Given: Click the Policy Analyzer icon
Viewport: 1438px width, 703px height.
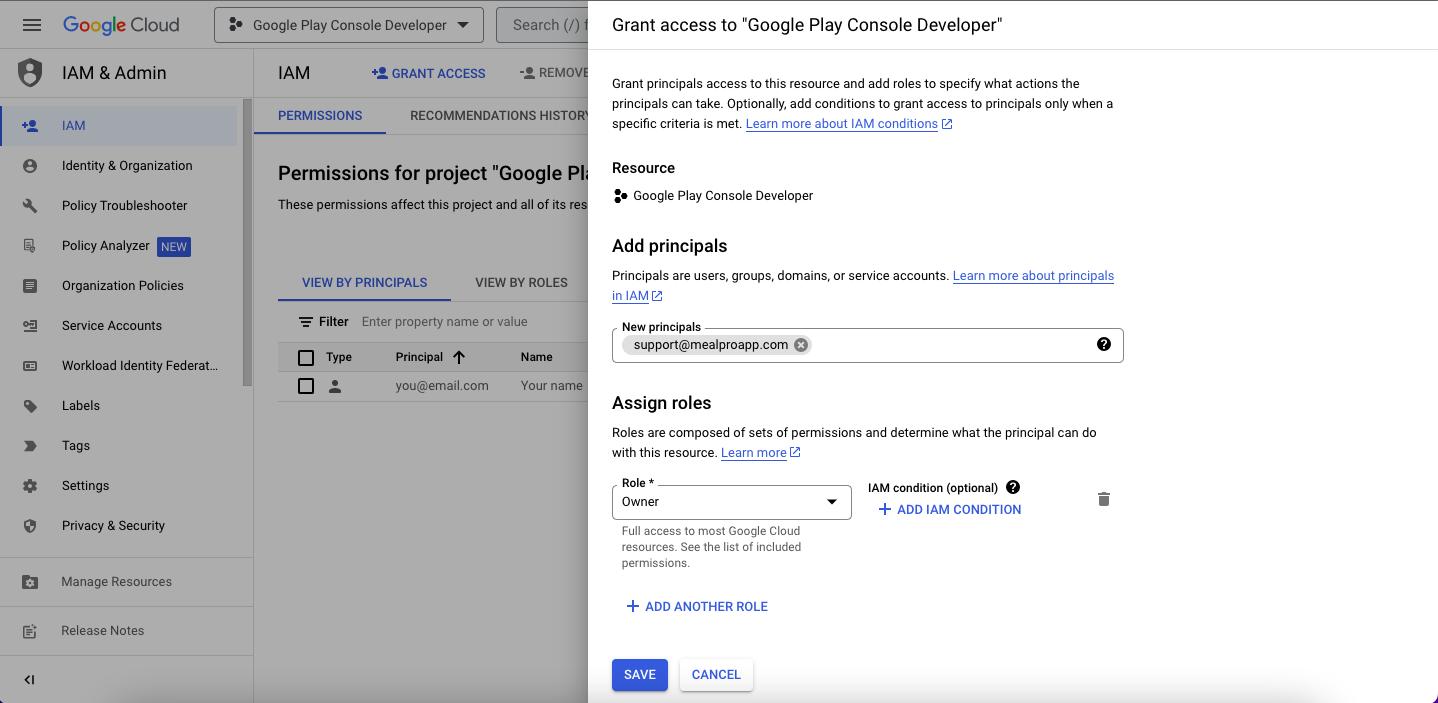Looking at the screenshot, I should click(30, 246).
